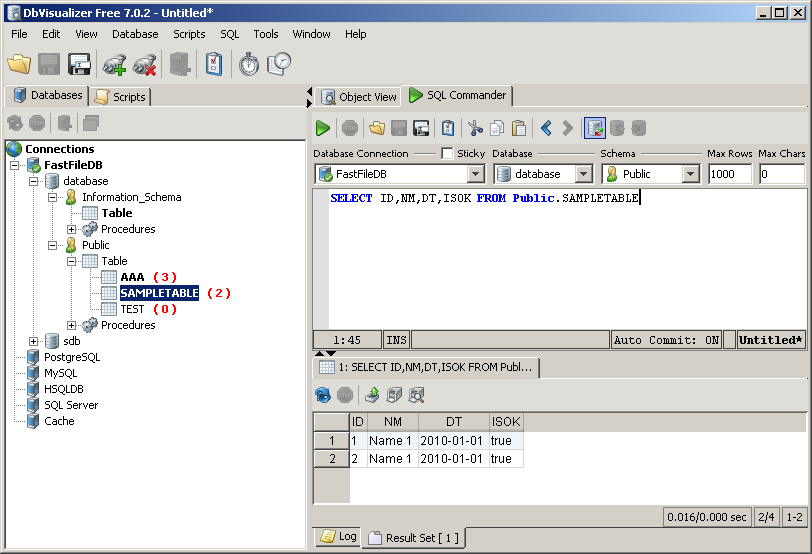Switch to the Scripts tab
The image size is (812, 554).
[x=120, y=97]
